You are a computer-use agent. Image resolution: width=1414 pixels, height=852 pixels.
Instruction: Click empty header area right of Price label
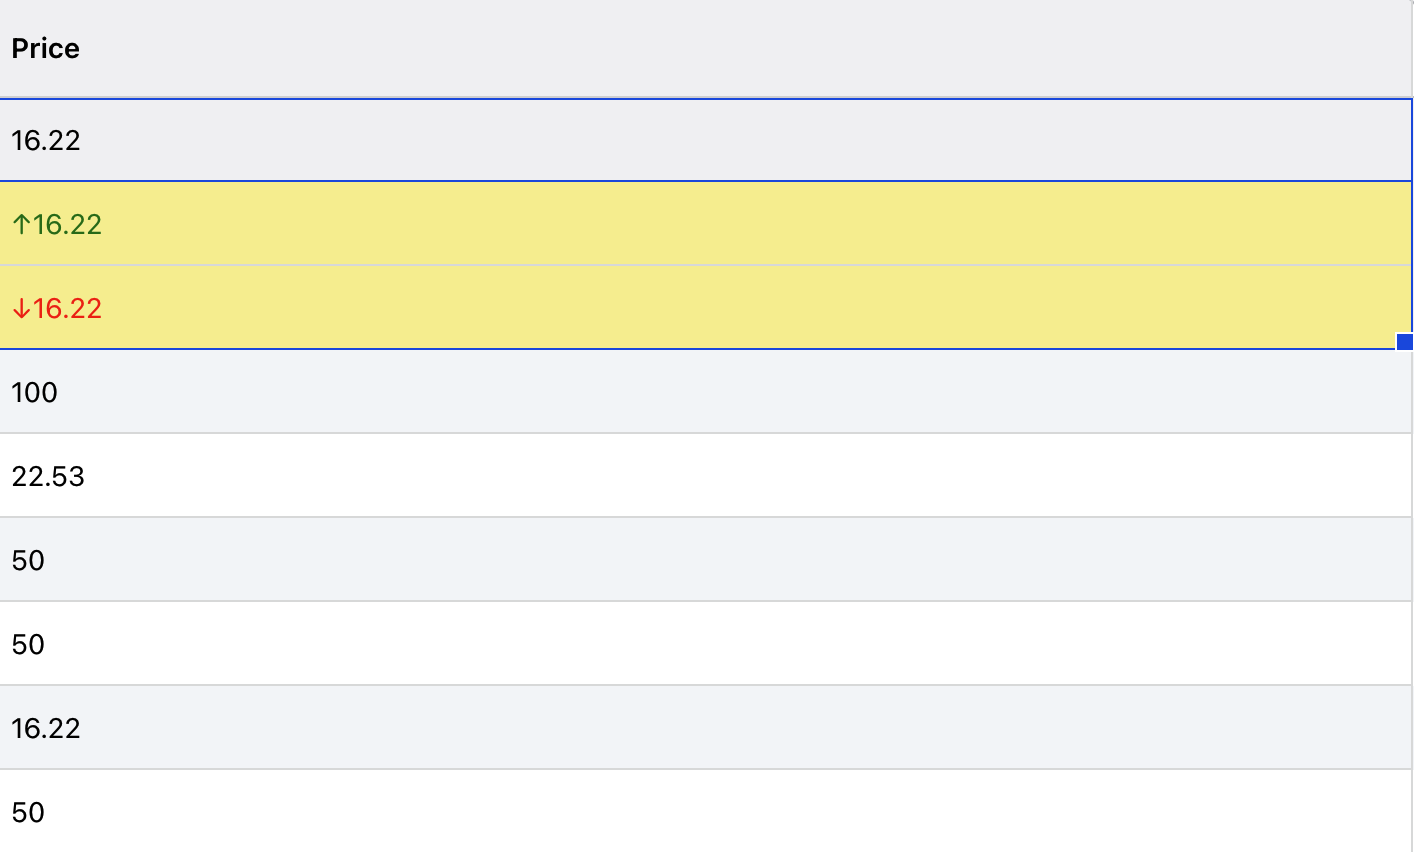700,48
